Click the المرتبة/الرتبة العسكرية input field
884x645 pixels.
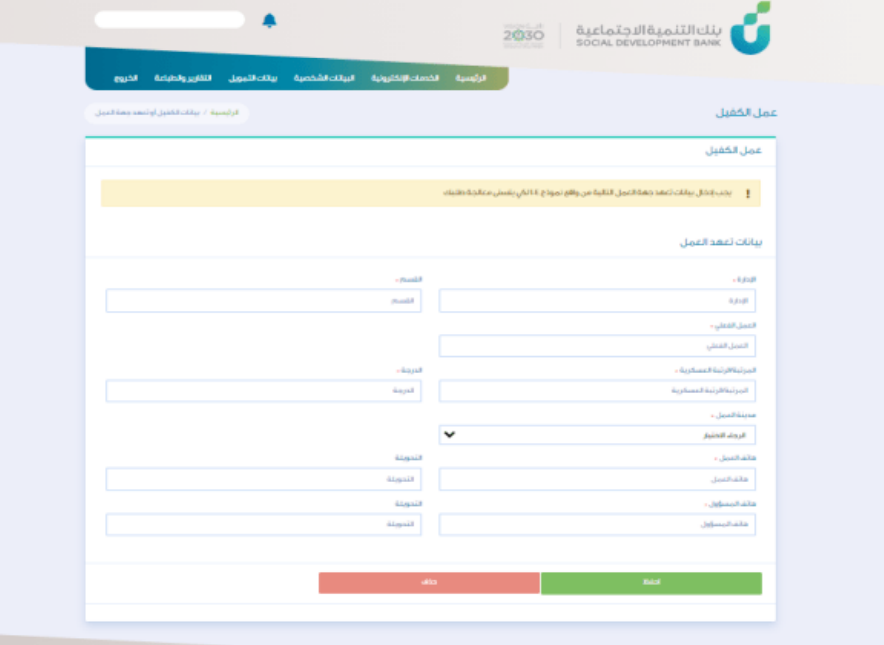(x=597, y=391)
